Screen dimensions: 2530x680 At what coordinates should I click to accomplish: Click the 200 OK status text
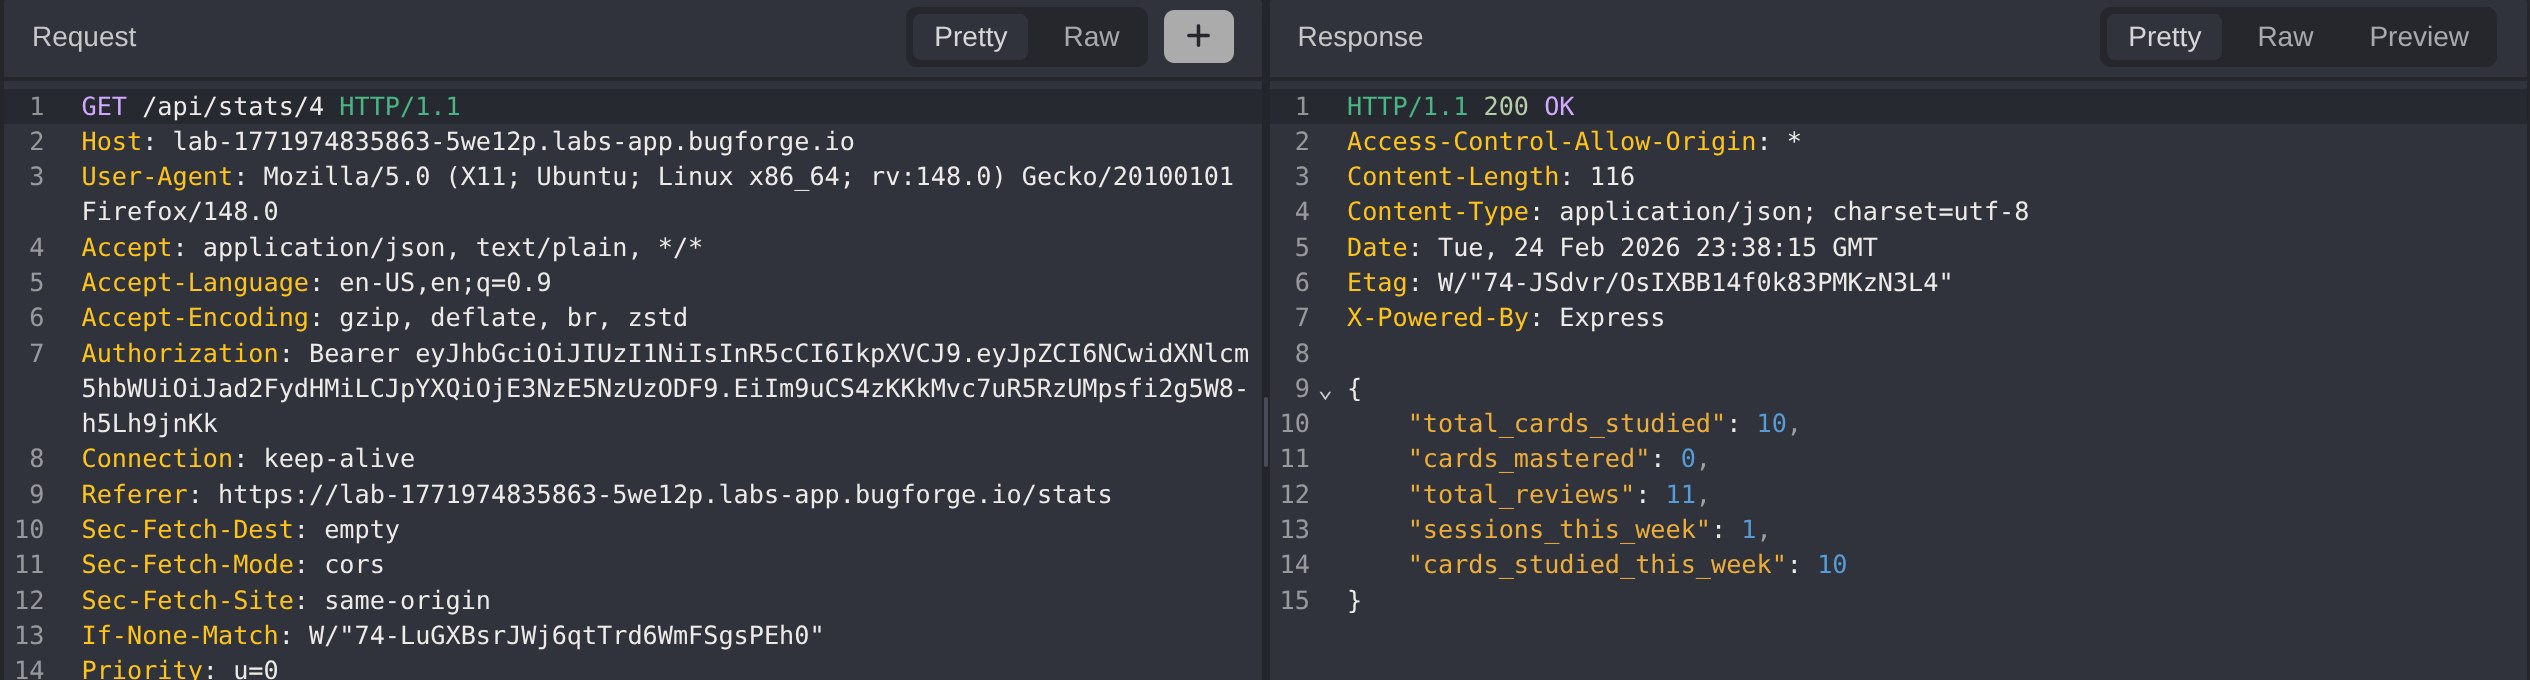(x=1527, y=107)
